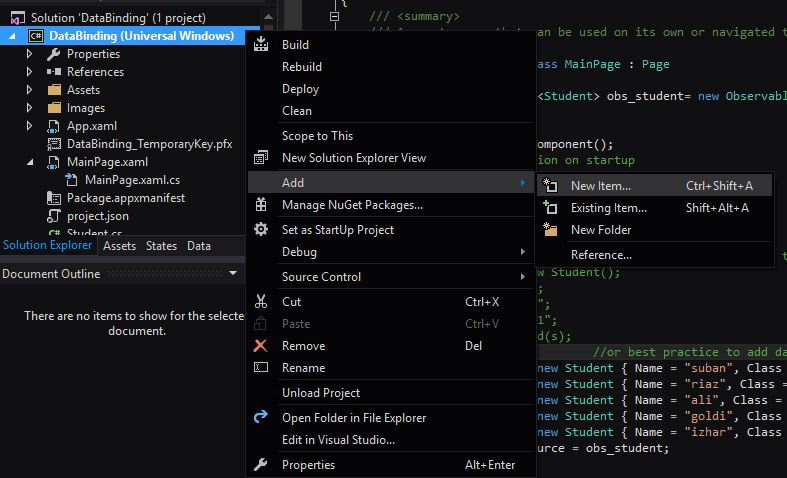The width and height of the screenshot is (787, 478).
Task: Click the New Solution Explorer View icon
Action: (262, 158)
